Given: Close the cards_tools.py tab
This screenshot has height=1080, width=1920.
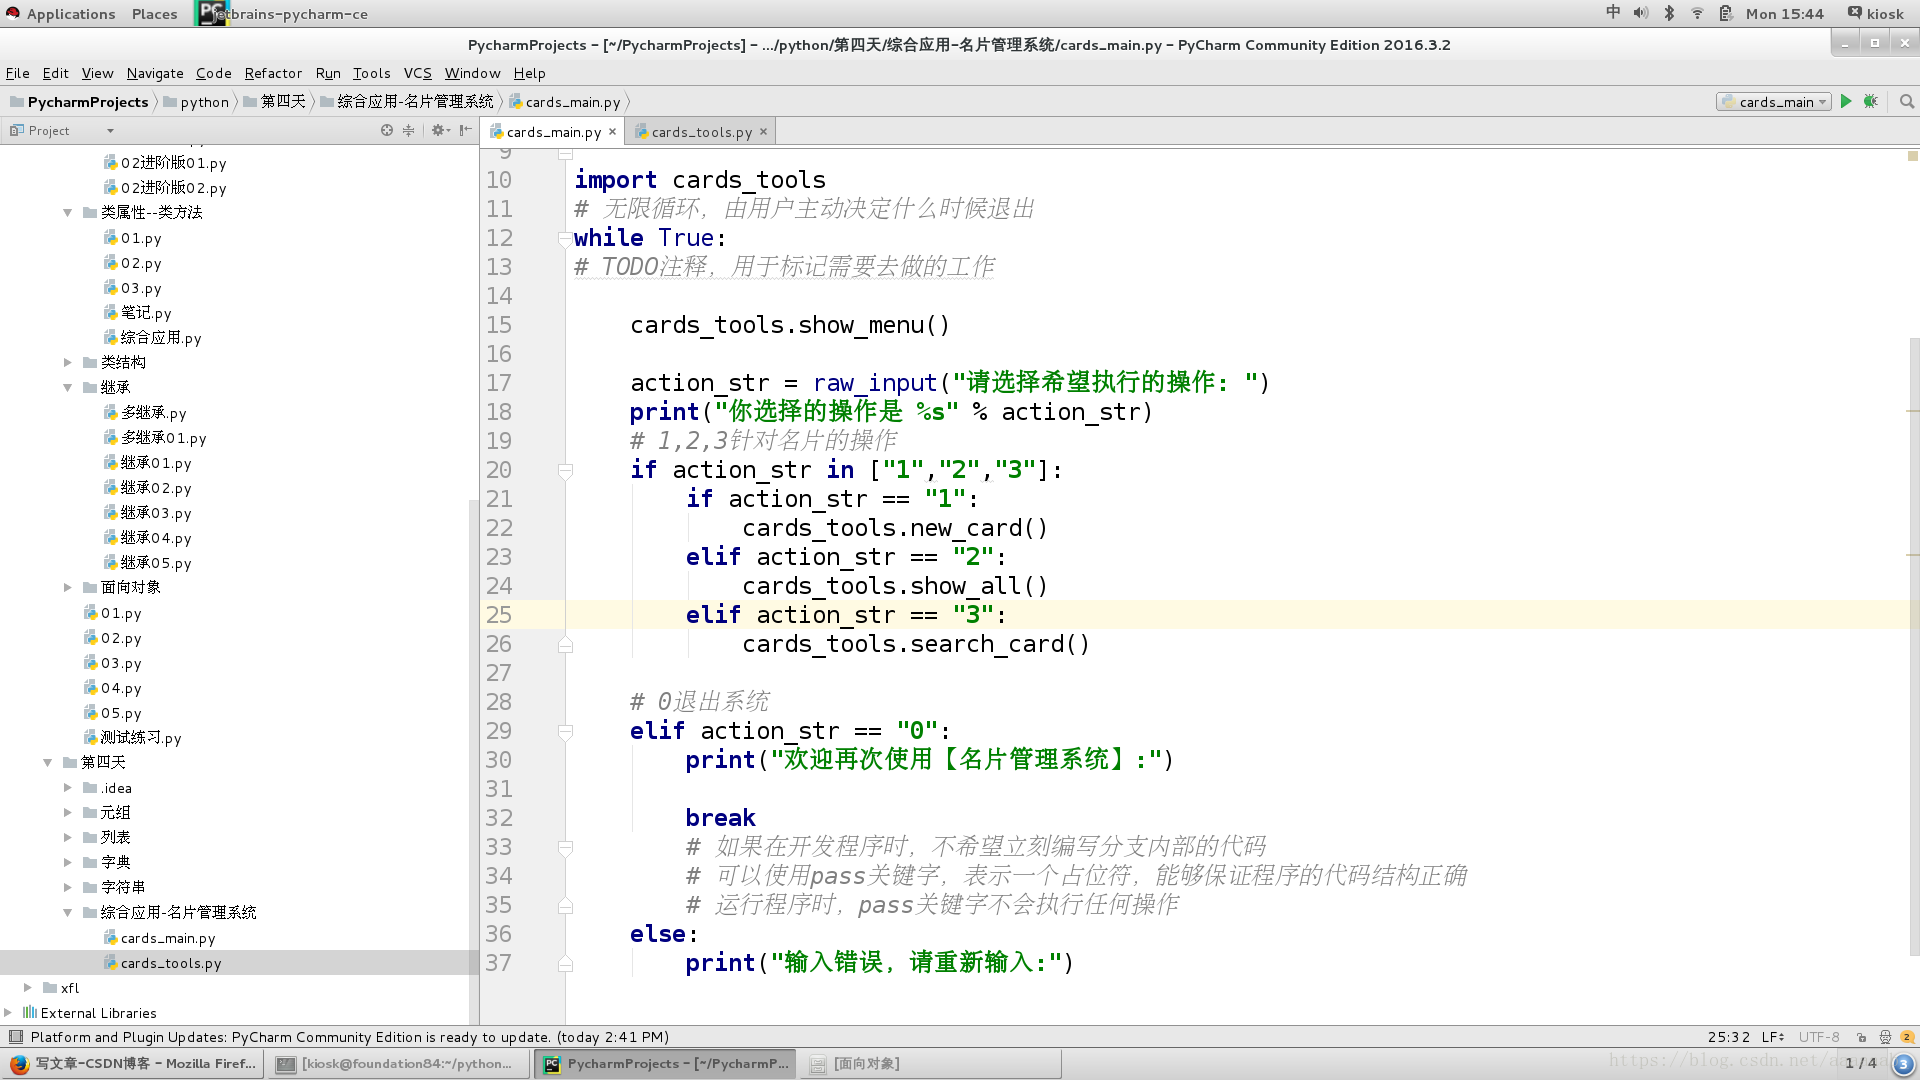Looking at the screenshot, I should click(763, 132).
